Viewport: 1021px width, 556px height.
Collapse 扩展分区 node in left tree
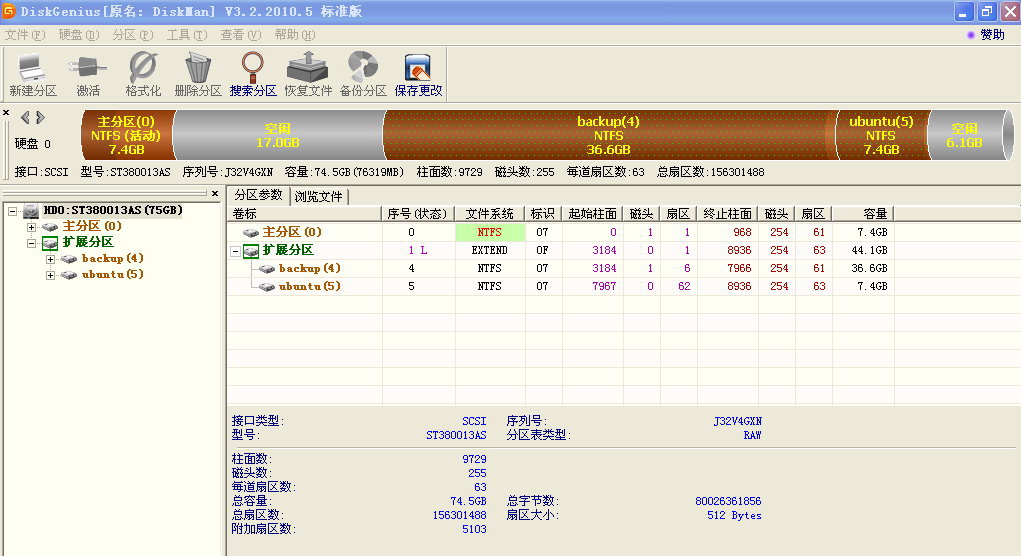click(31, 243)
